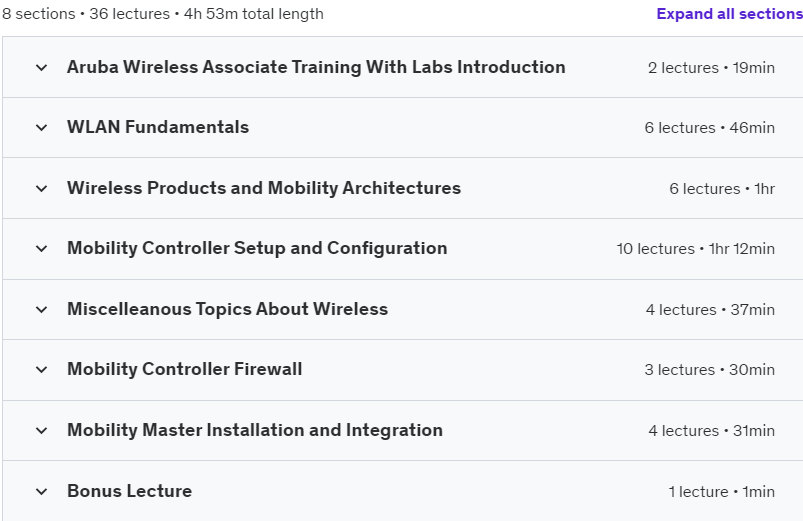The height and width of the screenshot is (521, 803).
Task: Open Mobility Master Installation and Integration title
Action: pyautogui.click(x=255, y=430)
